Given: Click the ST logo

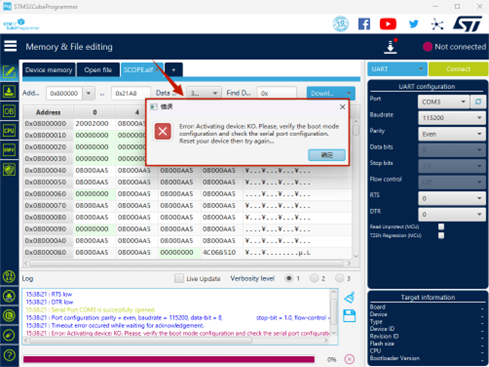Looking at the screenshot, I should coord(468,24).
